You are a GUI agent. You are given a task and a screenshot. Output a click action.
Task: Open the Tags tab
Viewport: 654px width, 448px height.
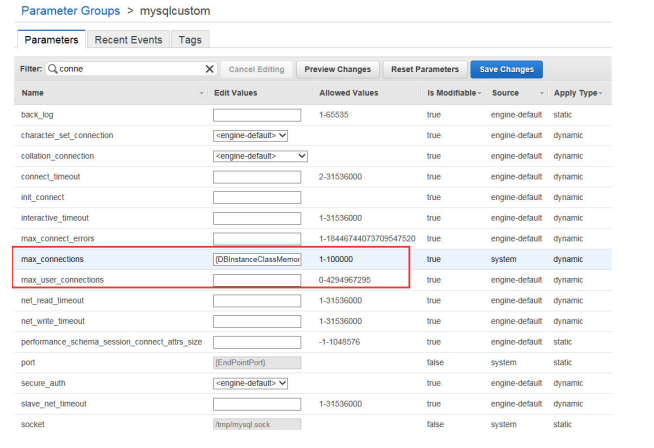coord(188,40)
